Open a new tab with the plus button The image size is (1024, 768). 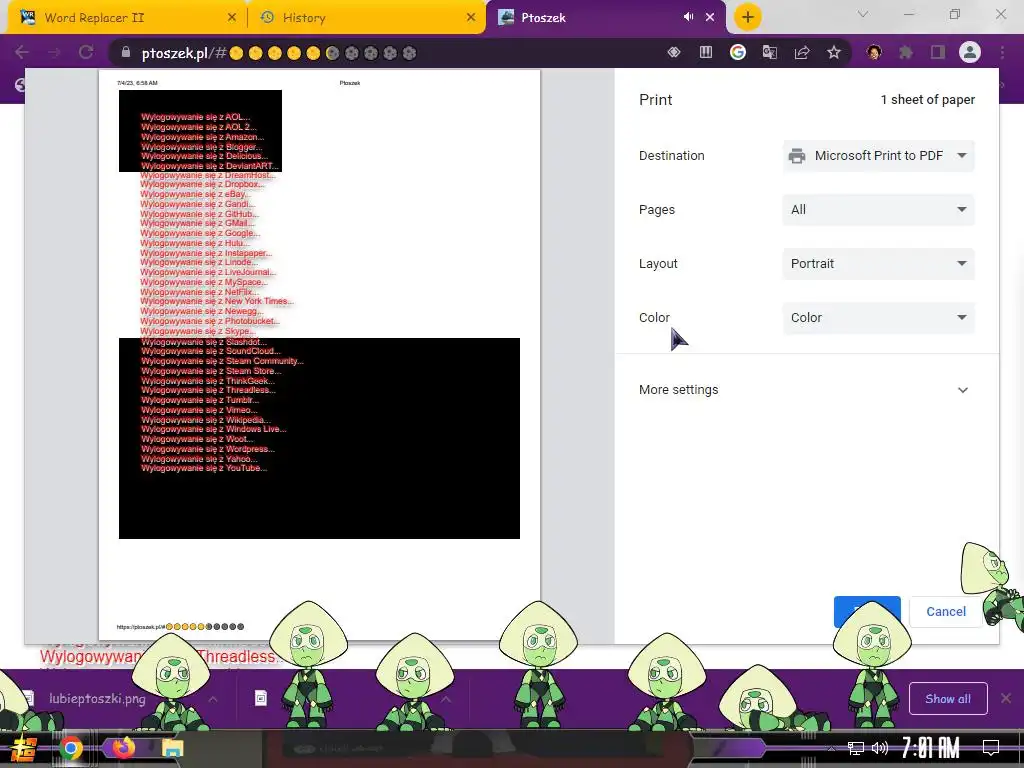(748, 17)
